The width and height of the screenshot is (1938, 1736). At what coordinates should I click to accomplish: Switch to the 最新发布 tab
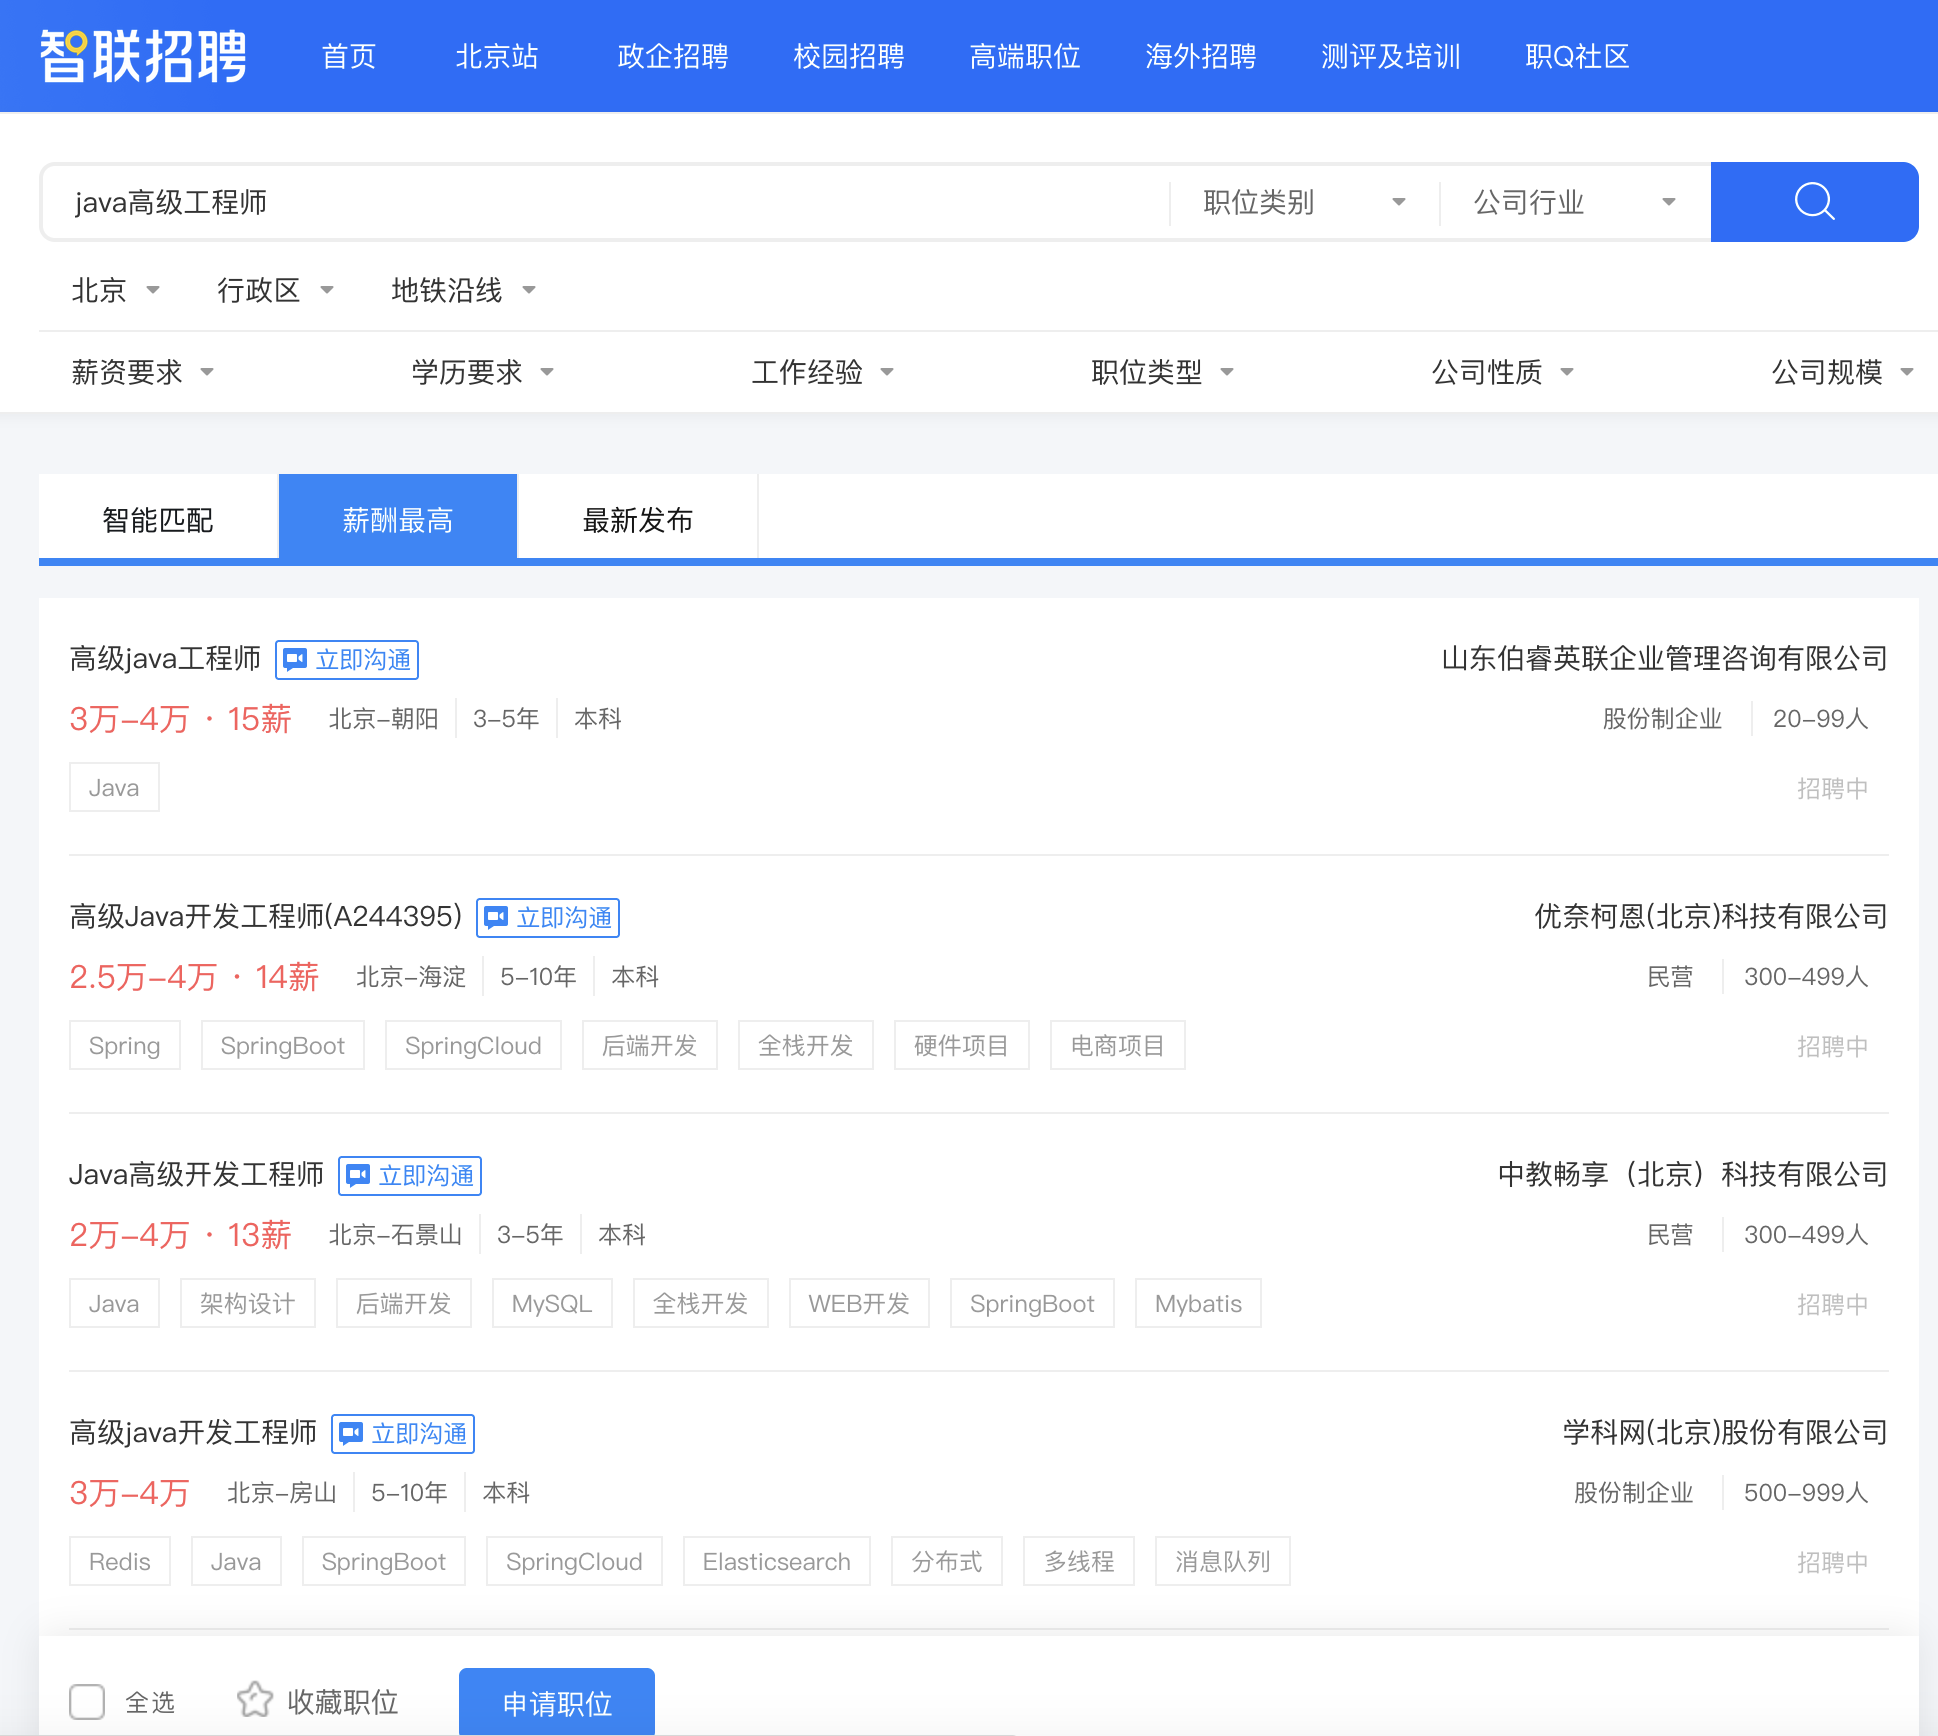pos(637,519)
